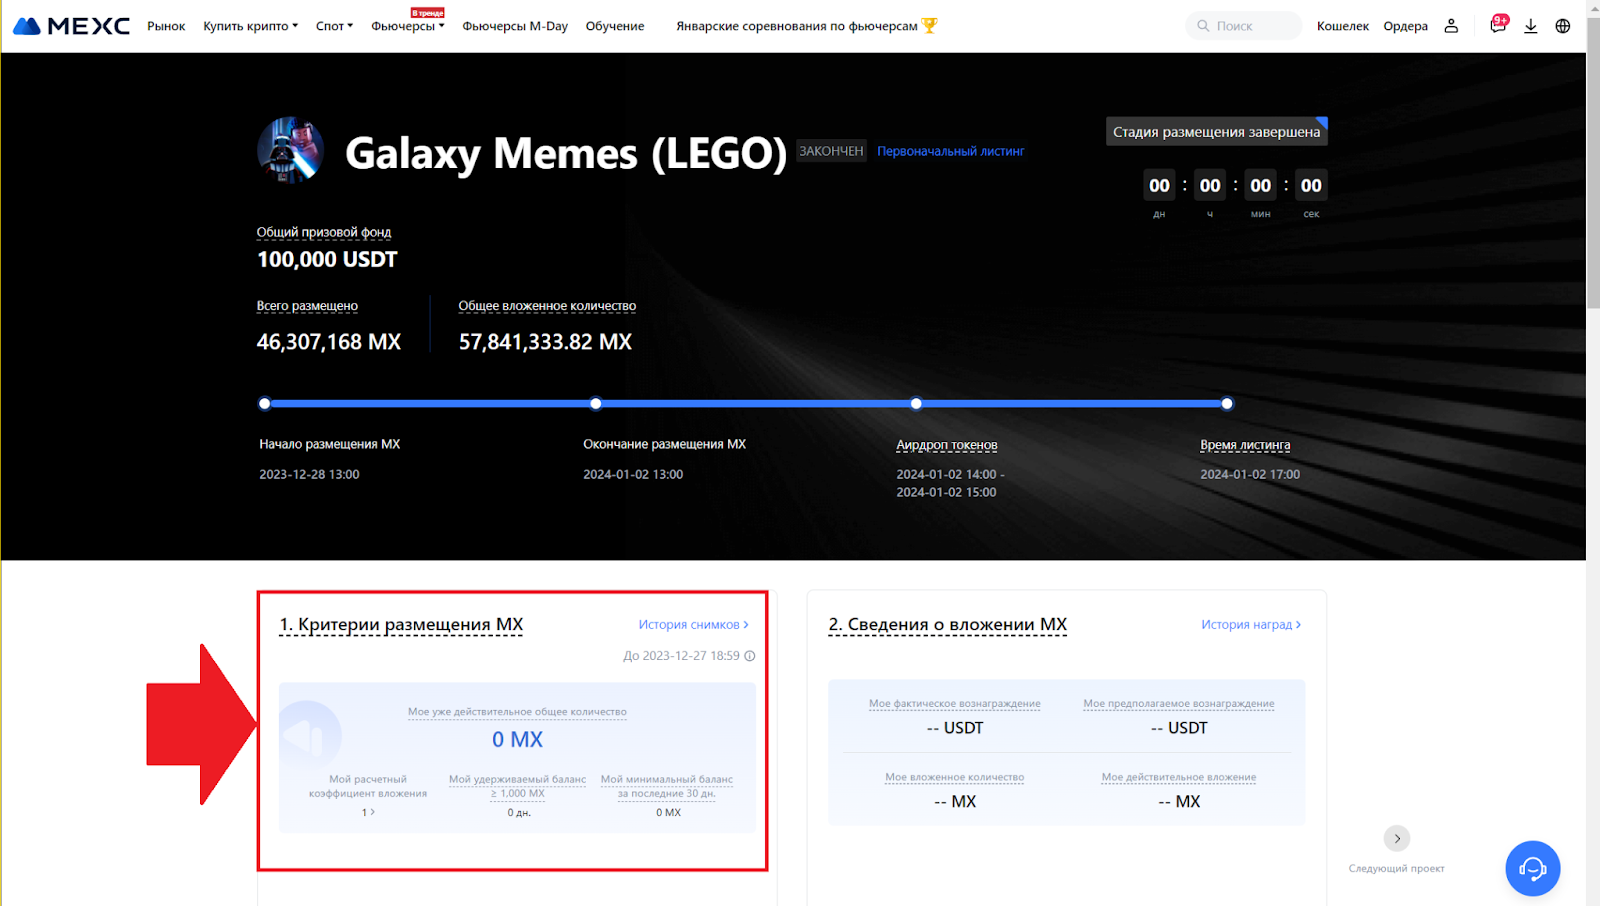The image size is (1600, 906).
Task: Click the Аирдроп токенов timeline marker
Action: pyautogui.click(x=916, y=404)
